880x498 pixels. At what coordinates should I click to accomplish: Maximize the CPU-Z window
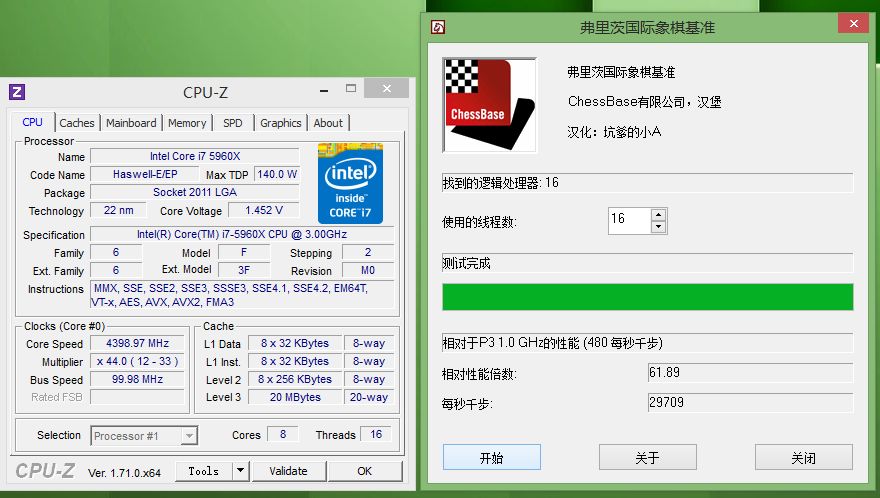[x=351, y=89]
